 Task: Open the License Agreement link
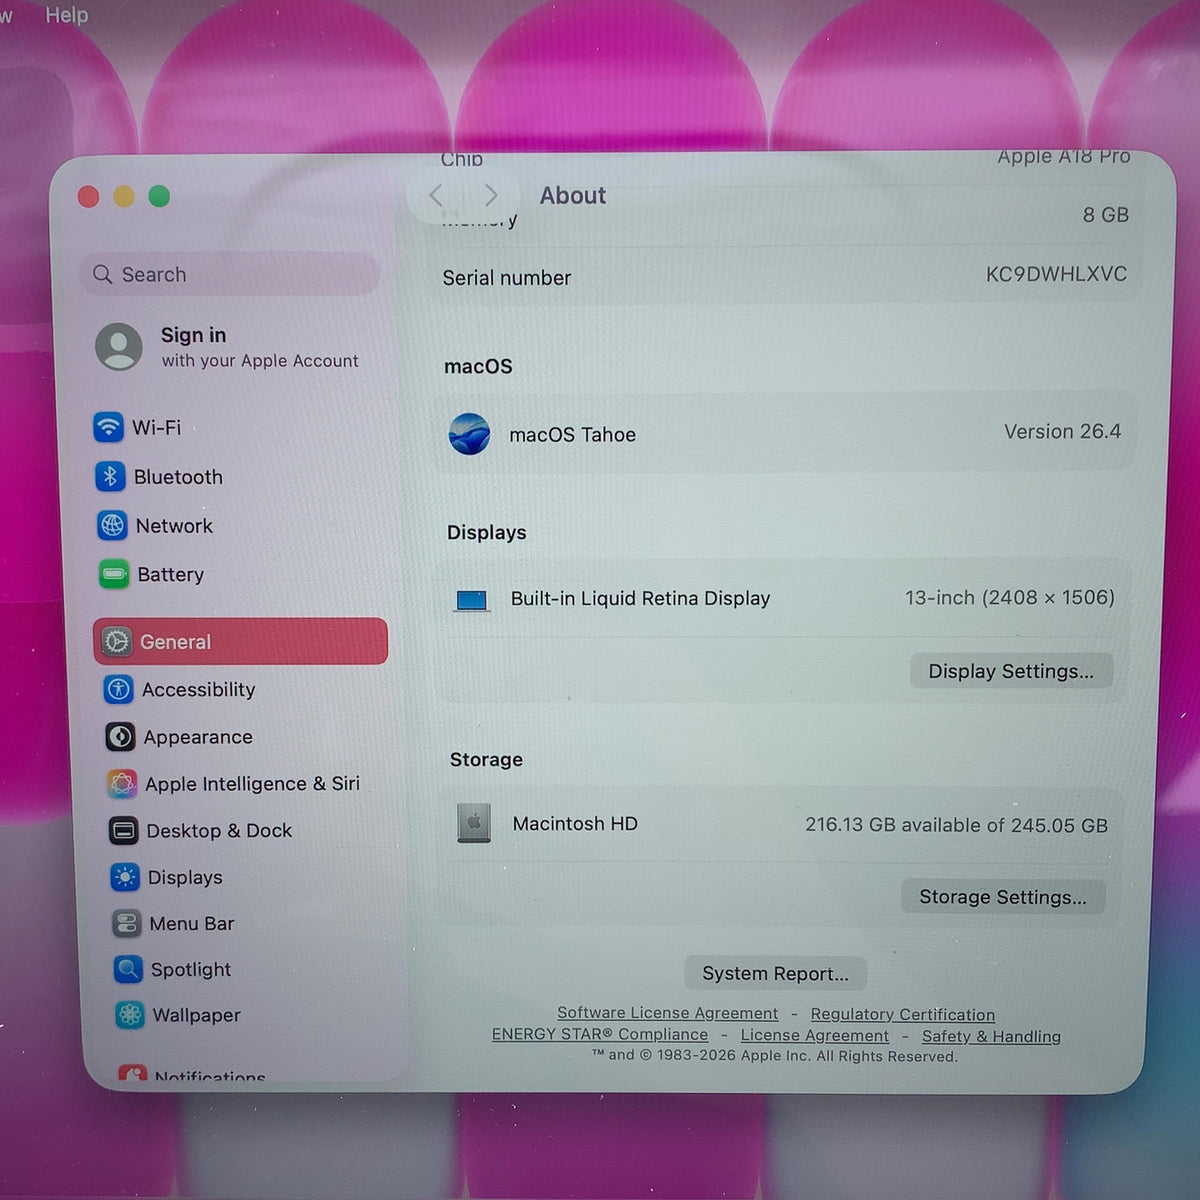coord(814,1035)
